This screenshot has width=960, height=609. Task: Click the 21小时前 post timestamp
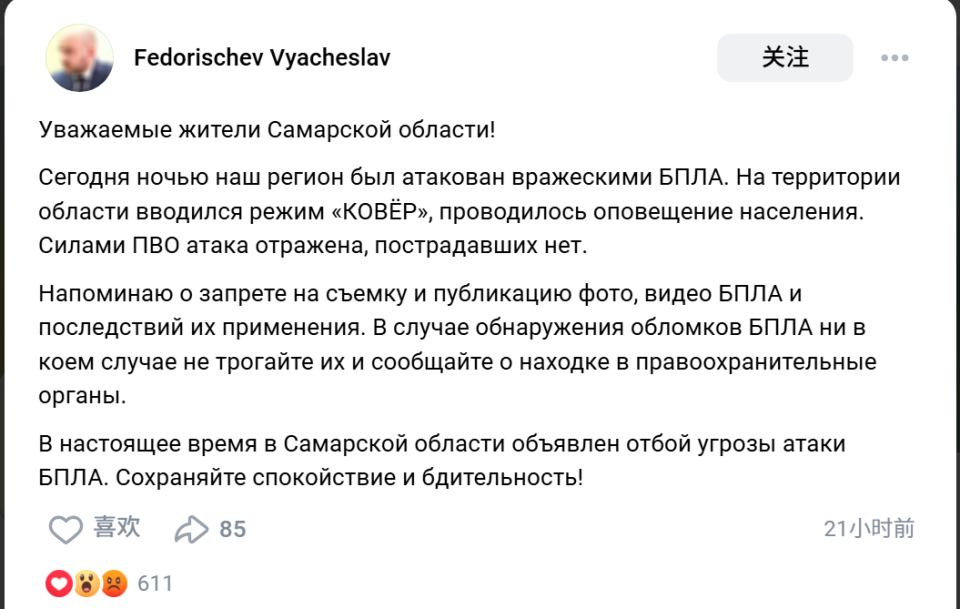(x=869, y=529)
